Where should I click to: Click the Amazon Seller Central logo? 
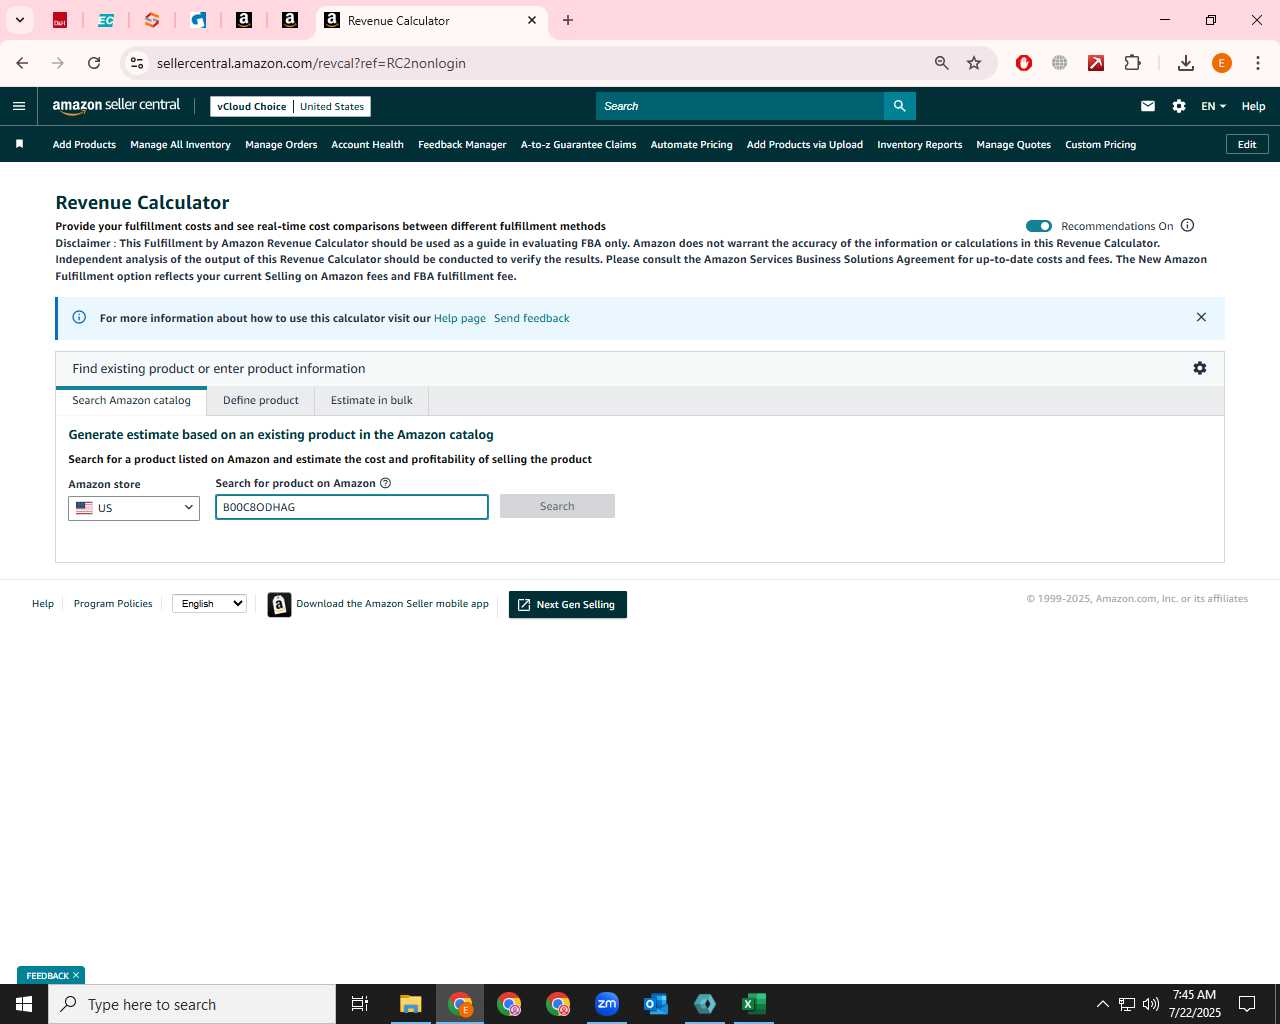[116, 105]
